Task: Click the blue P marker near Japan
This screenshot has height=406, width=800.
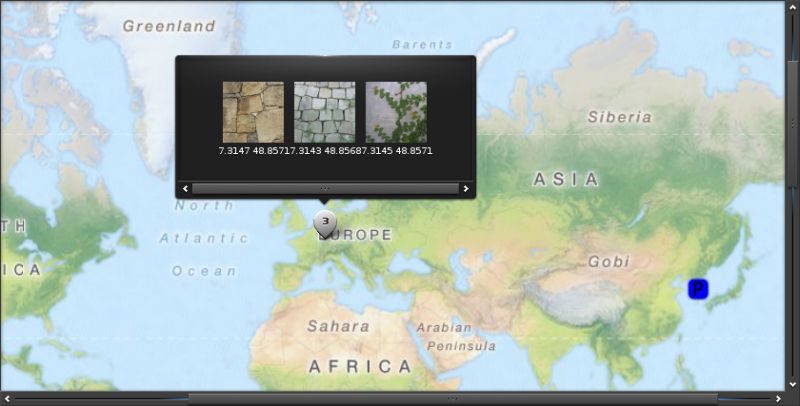Action: [x=698, y=289]
